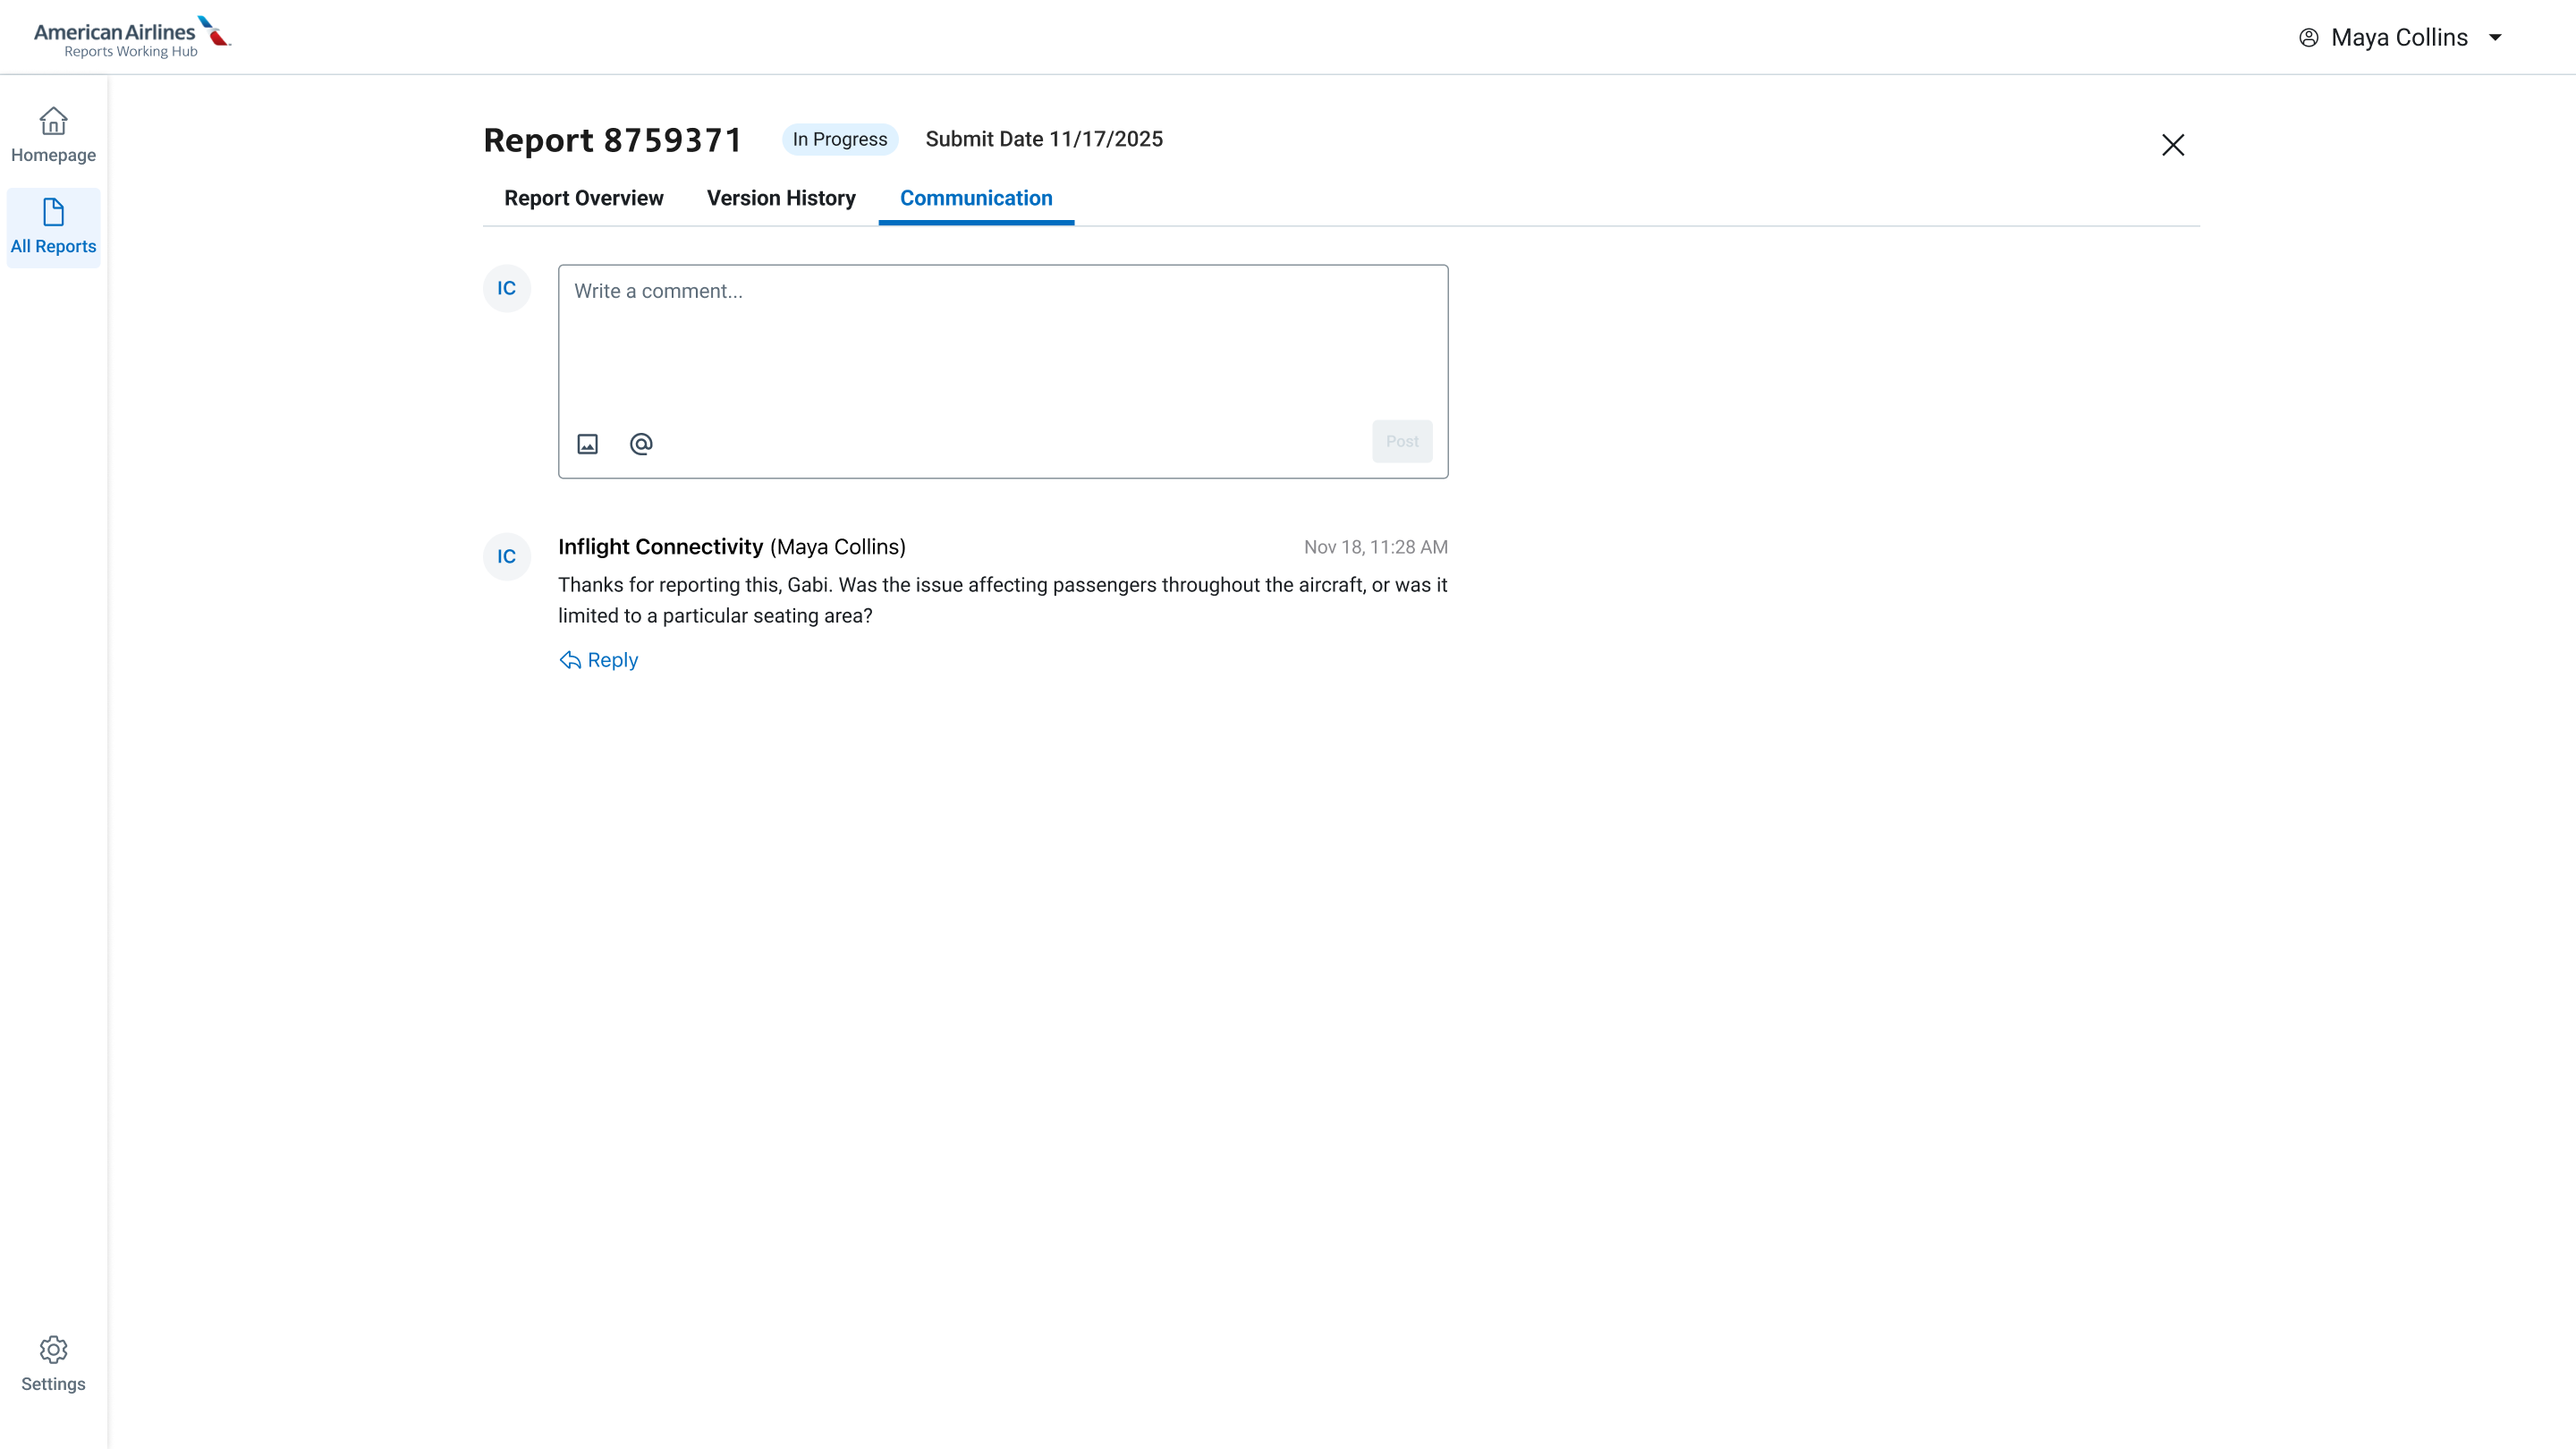Click the IC avatar on the posted comment
This screenshot has height=1449, width=2576.
coord(507,556)
